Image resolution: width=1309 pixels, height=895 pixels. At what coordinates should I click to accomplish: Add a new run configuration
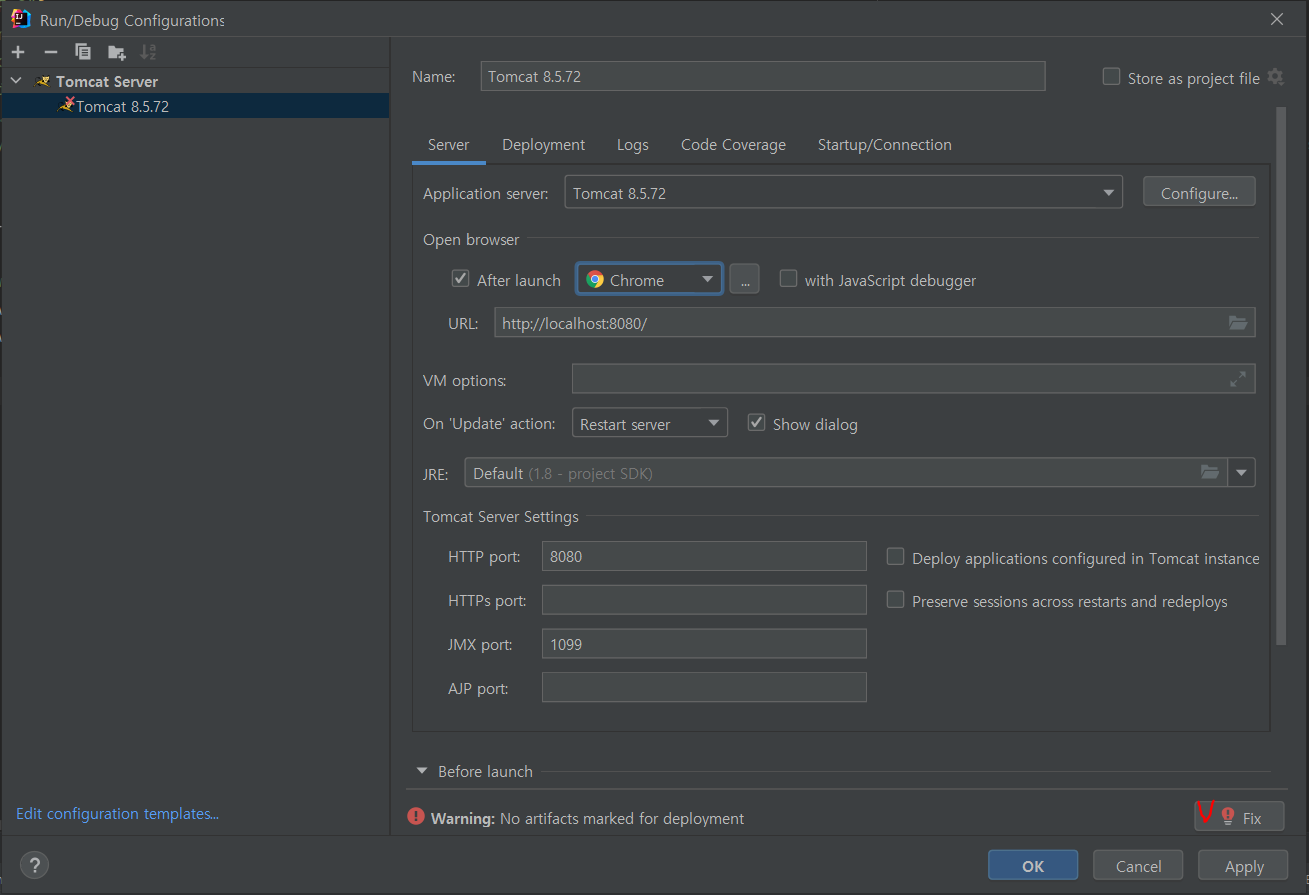pyautogui.click(x=18, y=52)
